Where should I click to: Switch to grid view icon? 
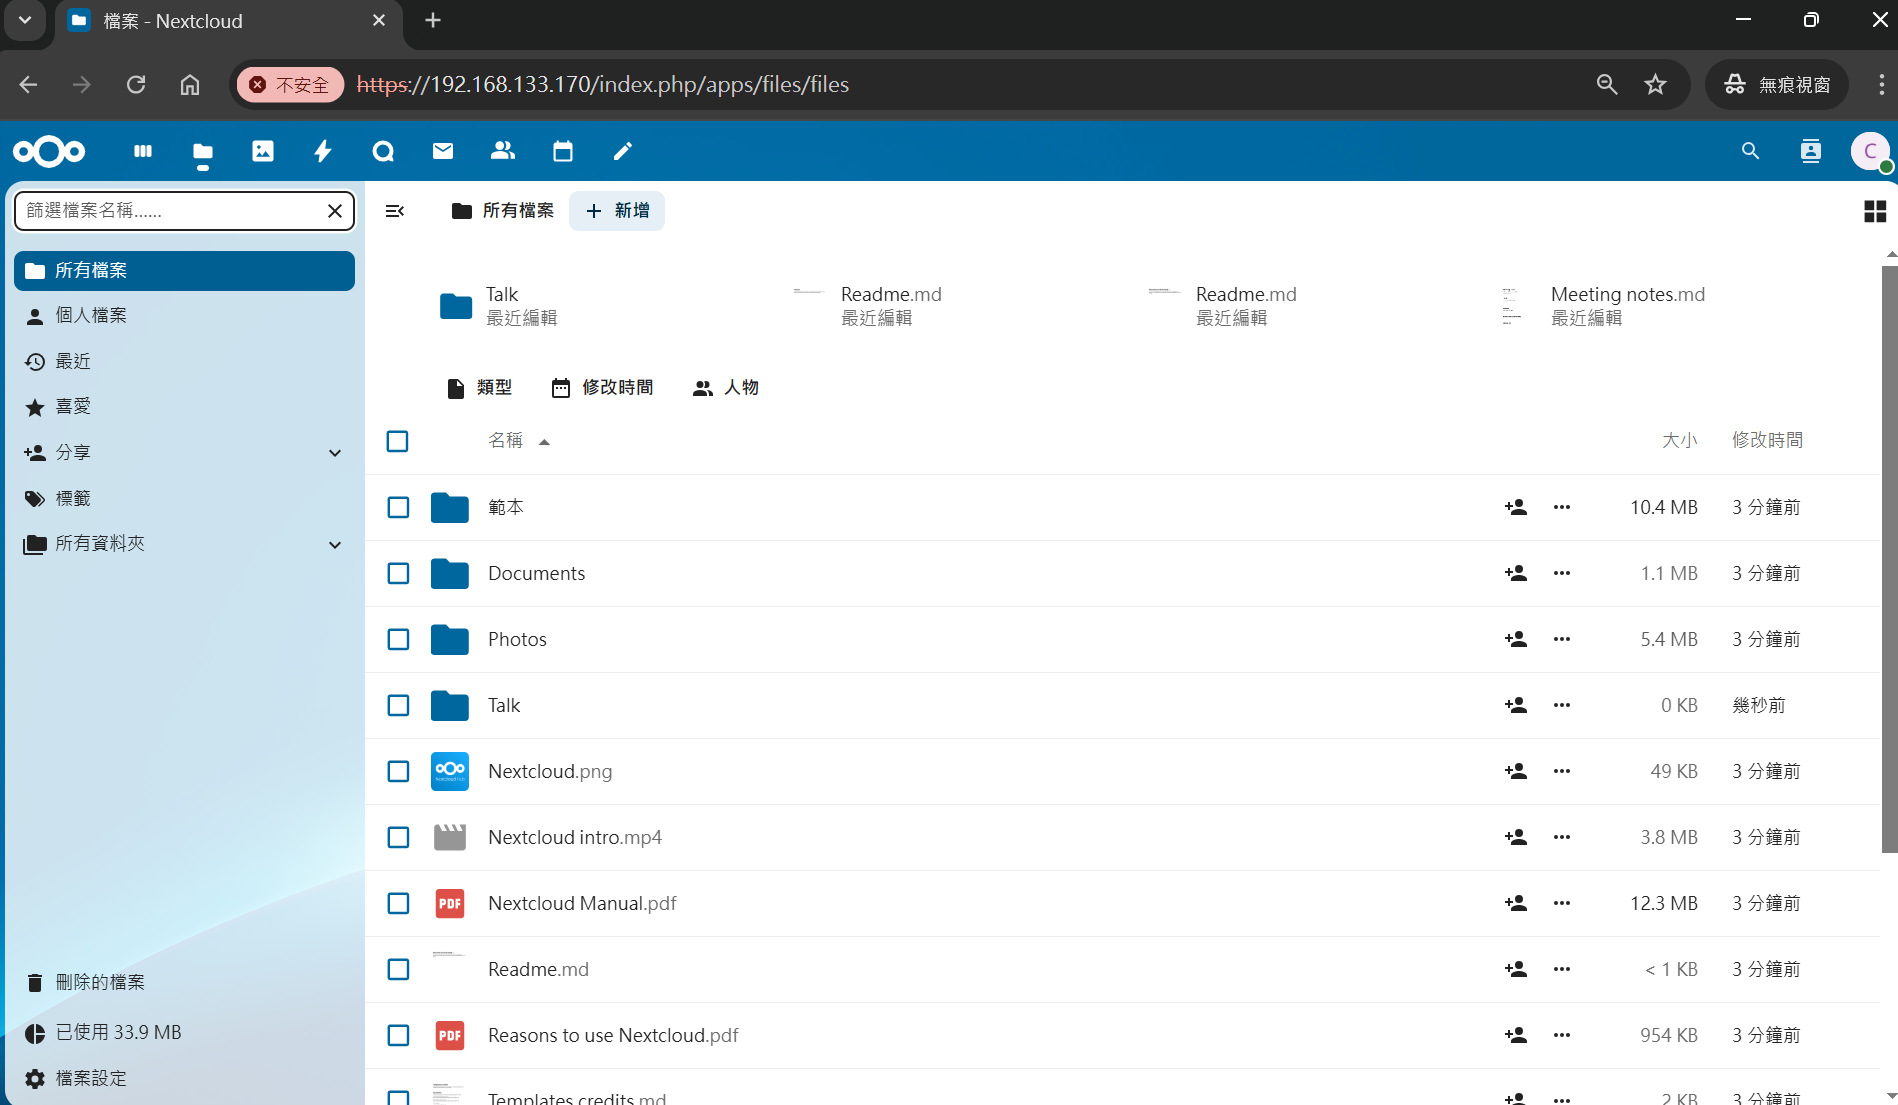click(1875, 211)
